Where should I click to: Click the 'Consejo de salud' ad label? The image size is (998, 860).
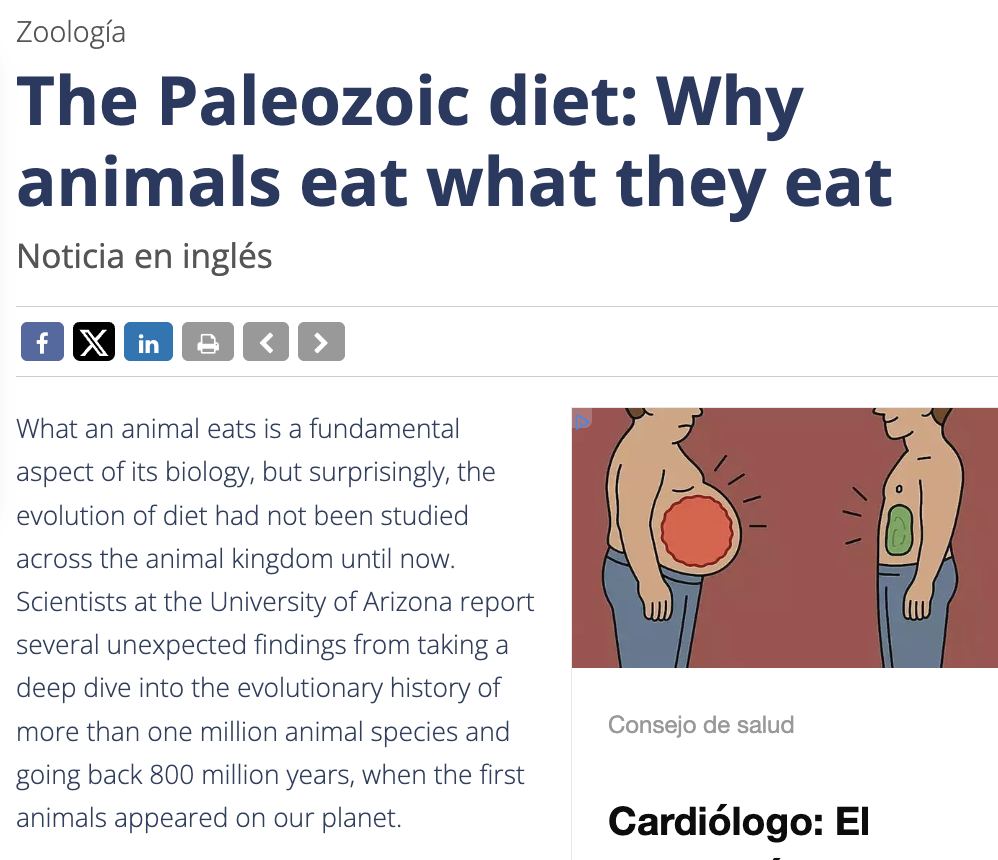tap(701, 725)
